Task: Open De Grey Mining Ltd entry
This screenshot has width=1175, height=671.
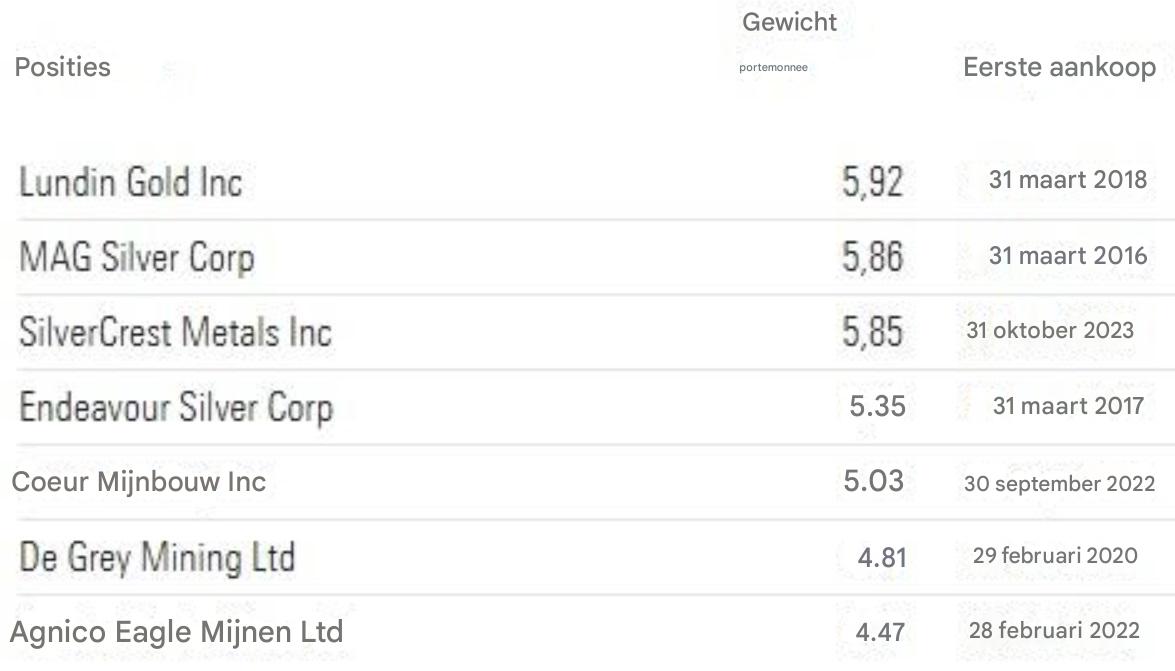Action: [x=157, y=557]
